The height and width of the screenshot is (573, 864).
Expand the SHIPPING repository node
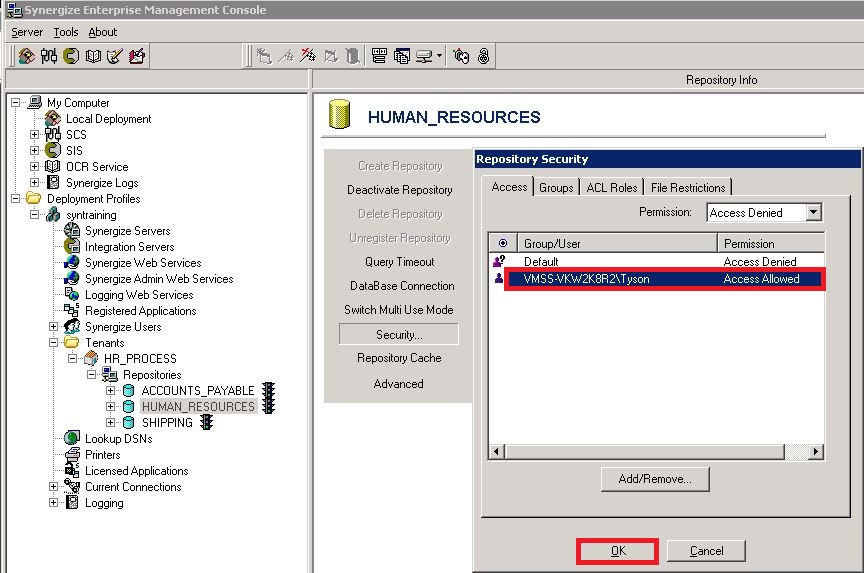click(110, 422)
